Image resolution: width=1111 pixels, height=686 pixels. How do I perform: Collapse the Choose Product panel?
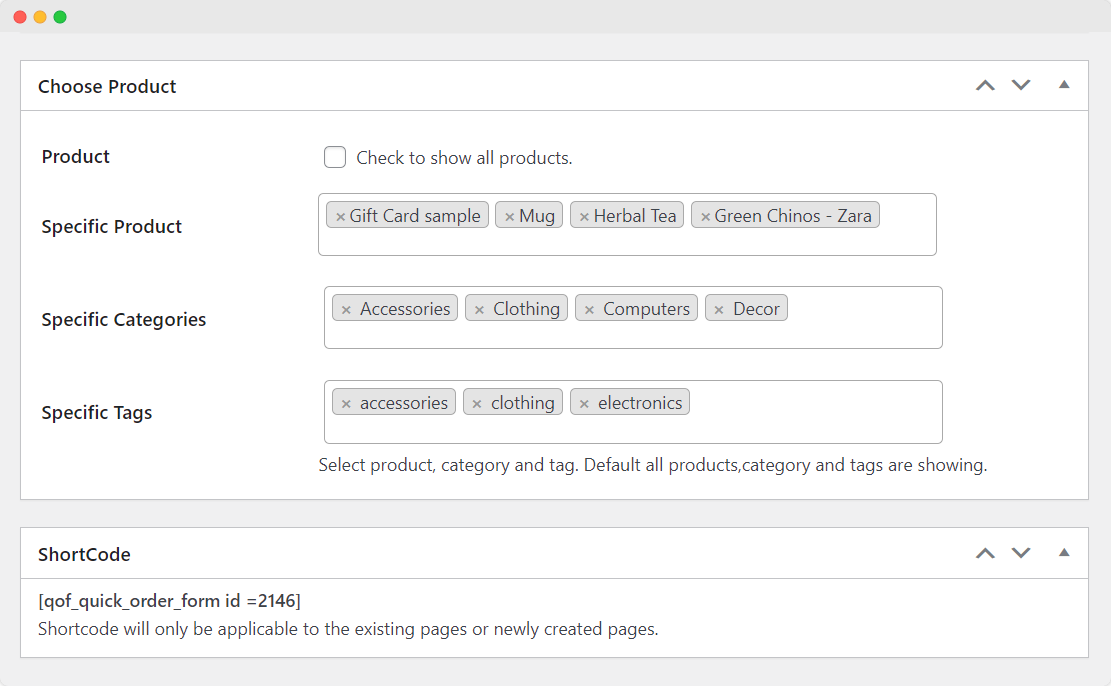tap(1064, 85)
